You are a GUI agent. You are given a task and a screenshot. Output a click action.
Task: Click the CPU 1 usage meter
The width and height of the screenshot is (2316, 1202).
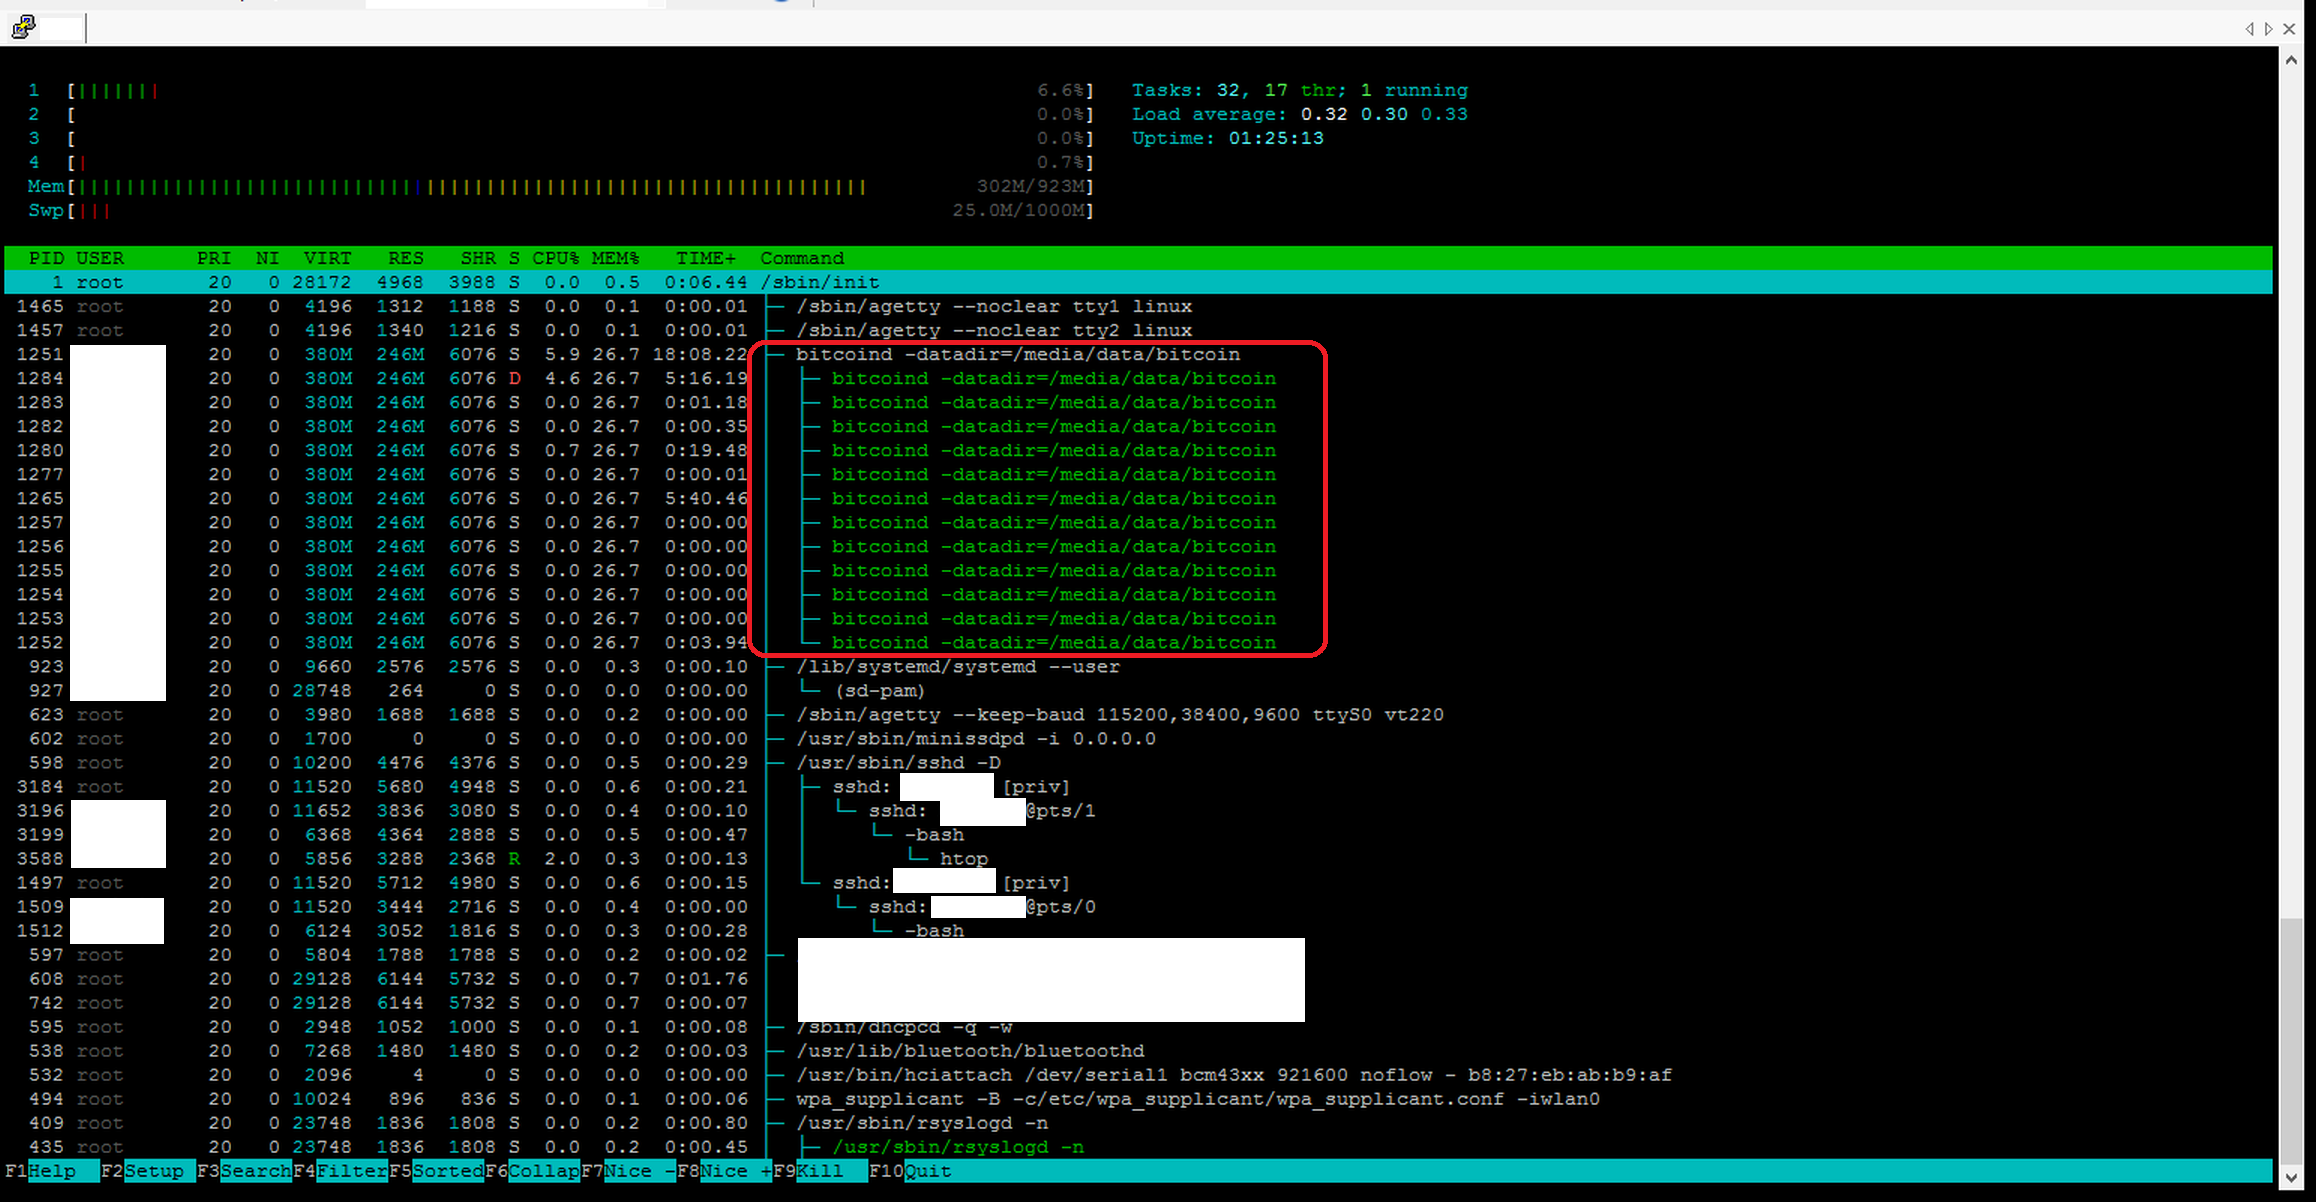560,90
